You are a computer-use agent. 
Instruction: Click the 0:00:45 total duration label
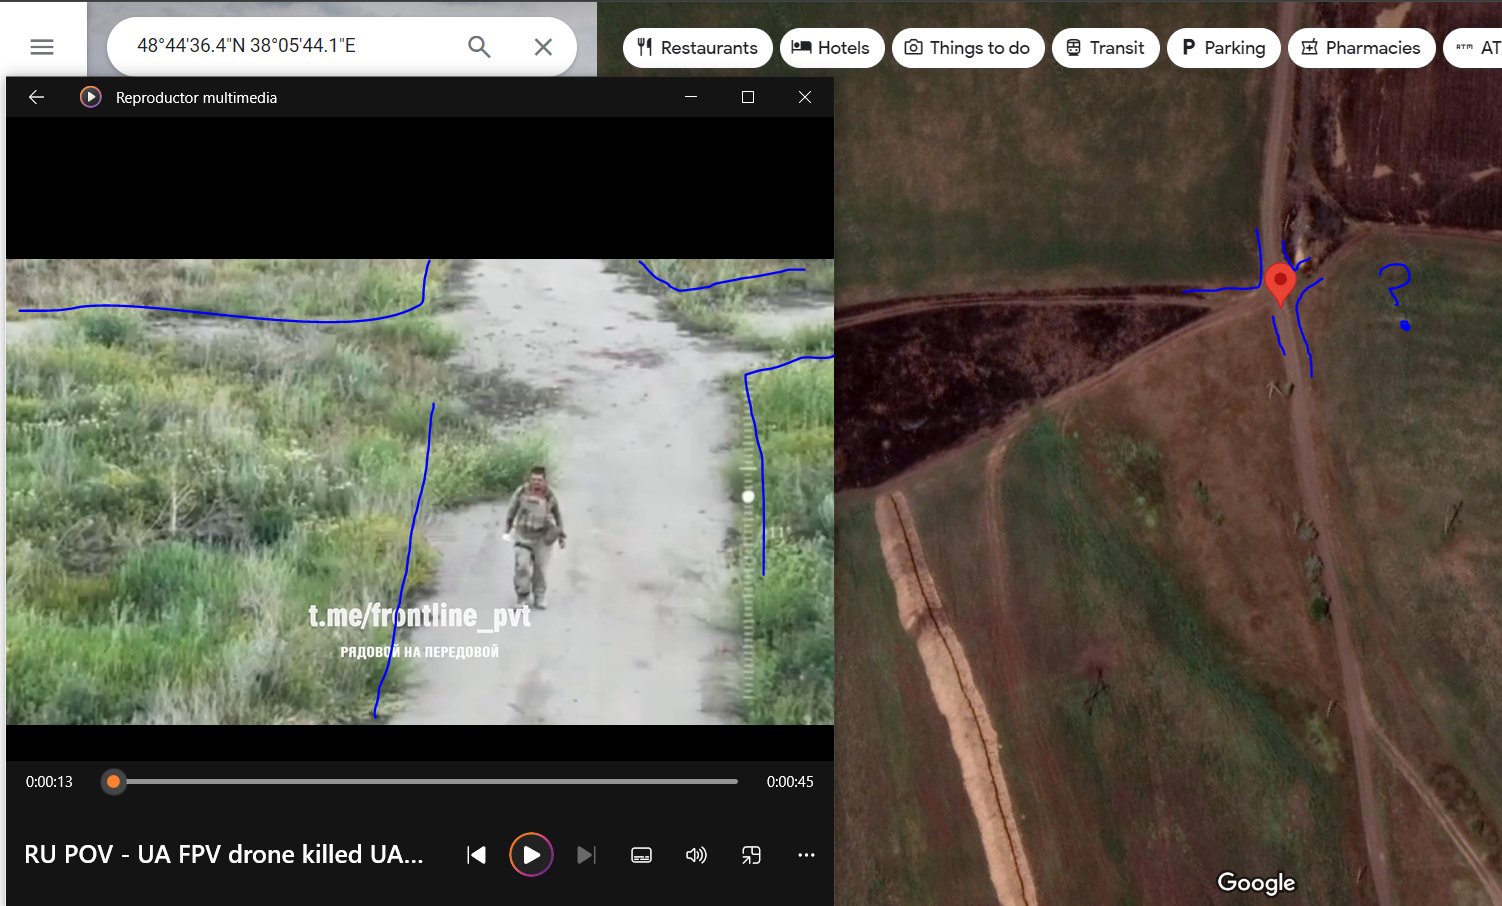point(790,782)
